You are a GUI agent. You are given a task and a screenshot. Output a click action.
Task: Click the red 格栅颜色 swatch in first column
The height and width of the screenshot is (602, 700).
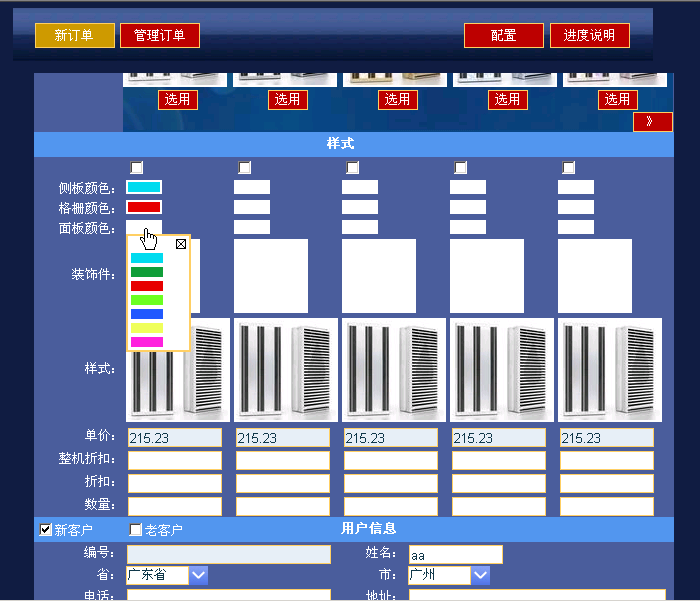click(144, 207)
